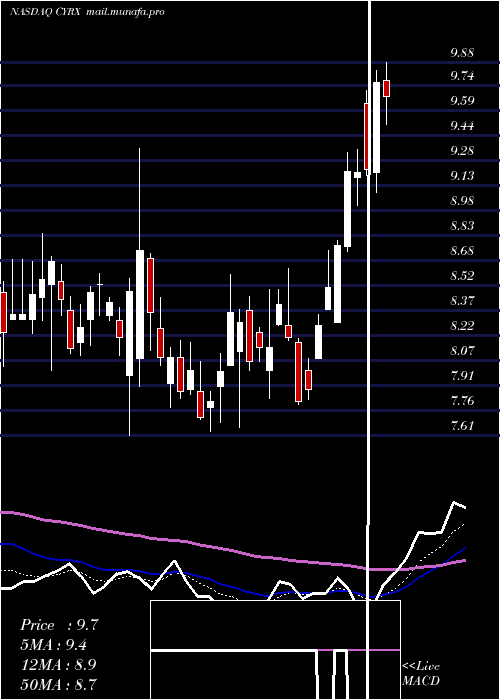Select the 7.61 price axis label
The width and height of the screenshot is (500, 700).
462,426
